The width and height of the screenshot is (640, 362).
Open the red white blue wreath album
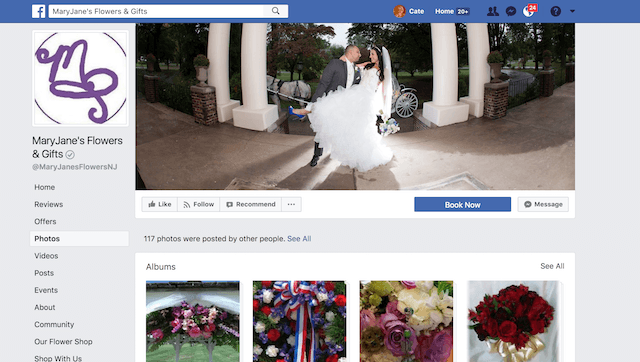(300, 321)
